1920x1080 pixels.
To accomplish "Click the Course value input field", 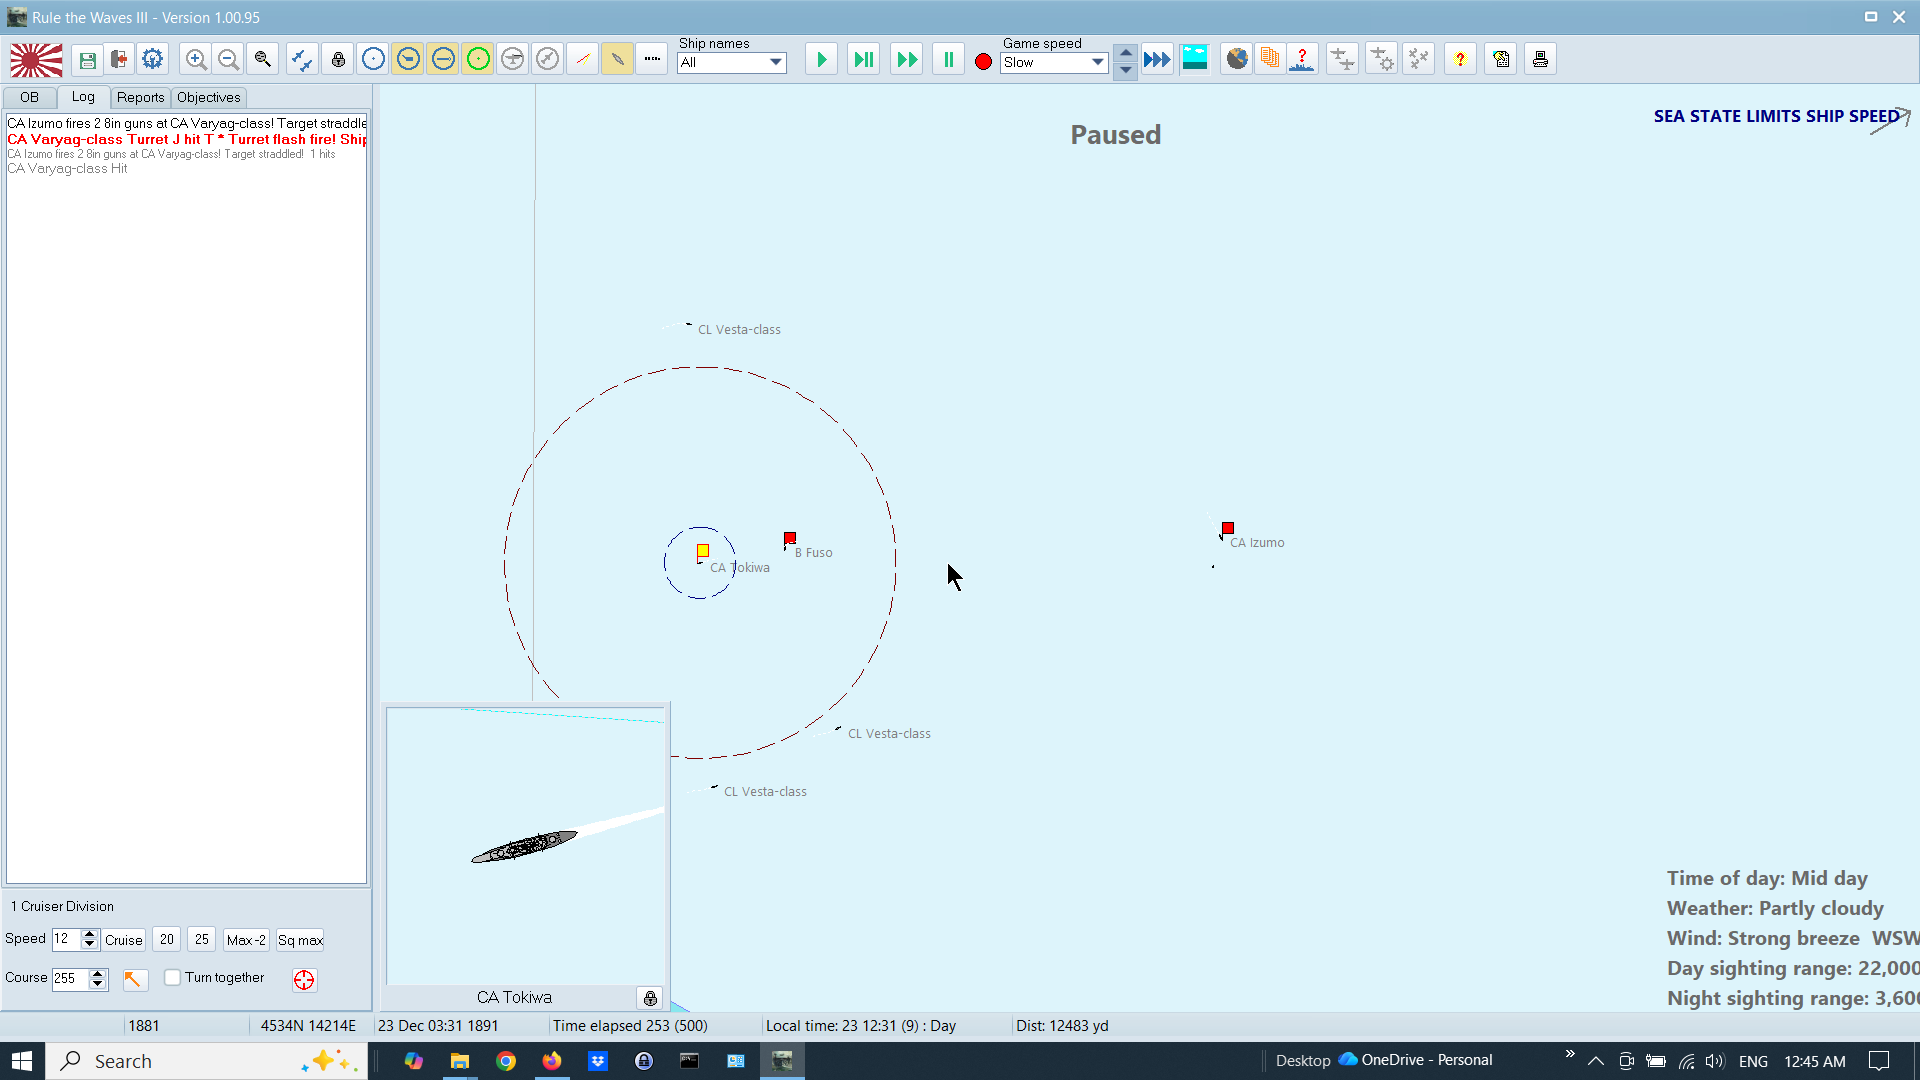I will coord(70,978).
